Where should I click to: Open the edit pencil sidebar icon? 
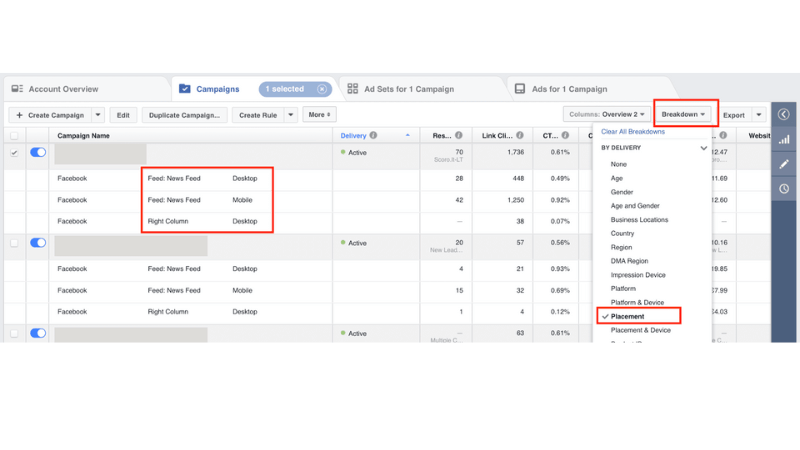[x=784, y=164]
